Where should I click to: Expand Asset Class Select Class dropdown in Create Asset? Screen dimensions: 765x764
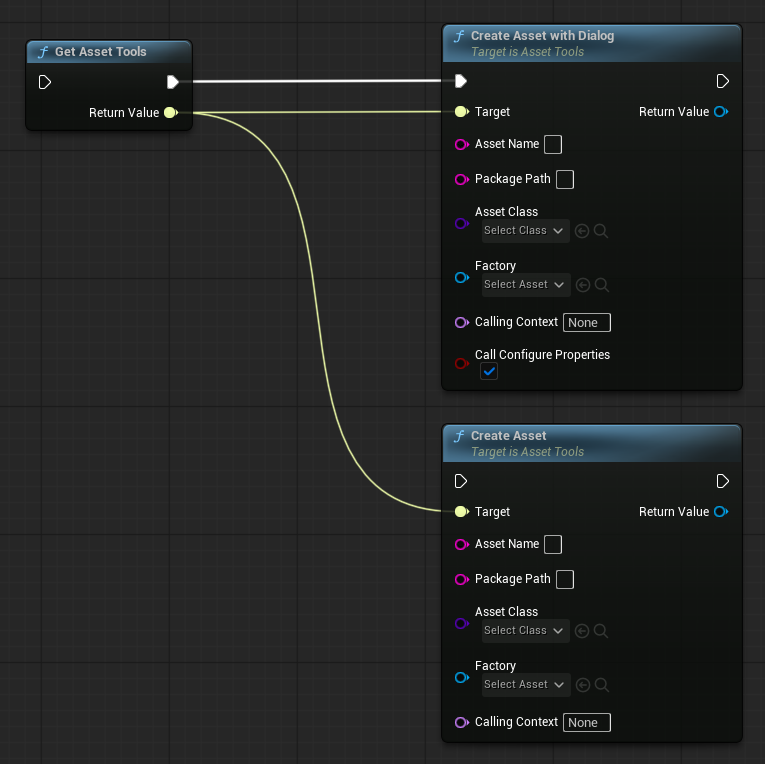coord(524,631)
